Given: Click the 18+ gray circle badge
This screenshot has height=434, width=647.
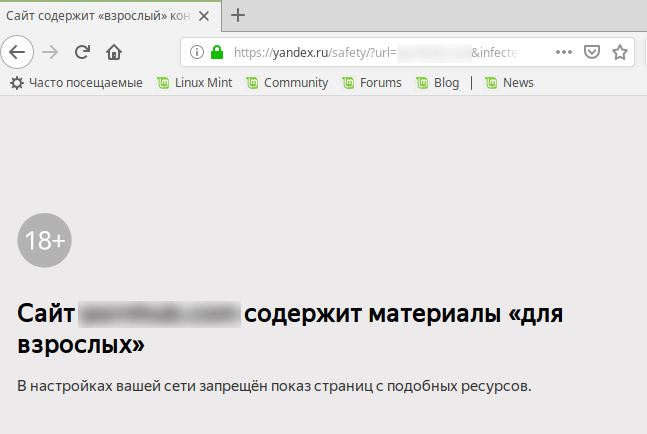Looking at the screenshot, I should pyautogui.click(x=45, y=241).
